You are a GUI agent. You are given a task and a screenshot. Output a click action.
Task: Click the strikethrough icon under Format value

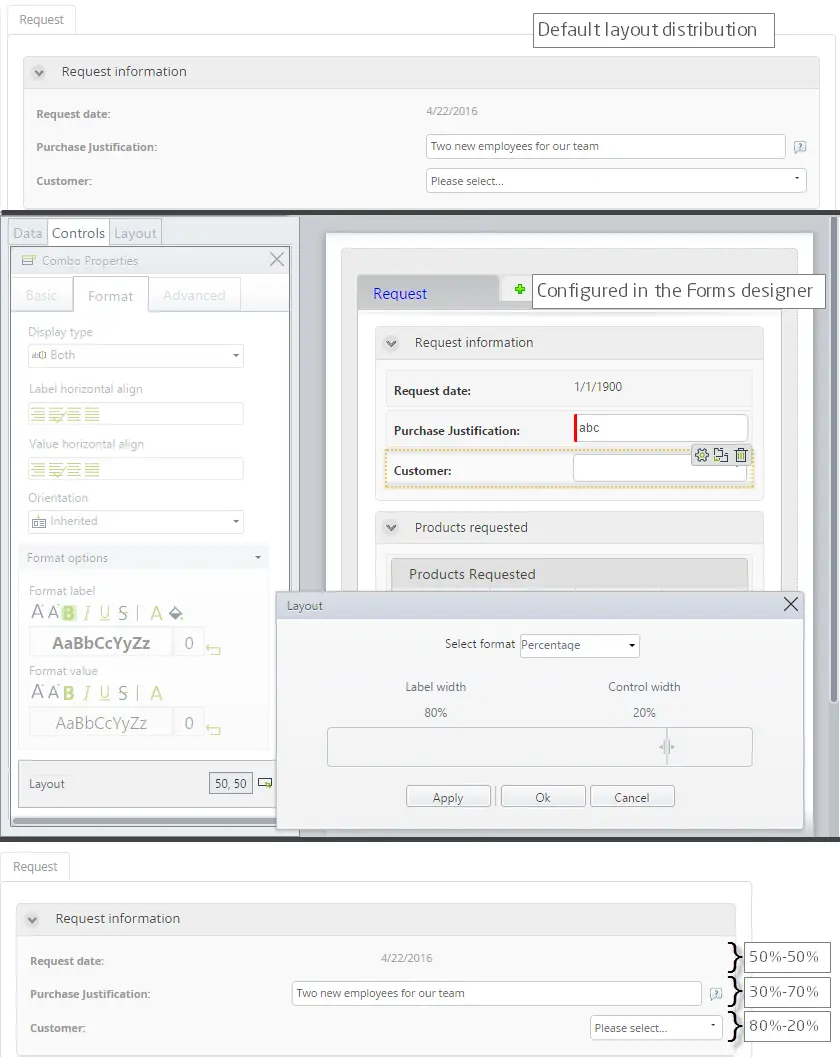coord(122,692)
